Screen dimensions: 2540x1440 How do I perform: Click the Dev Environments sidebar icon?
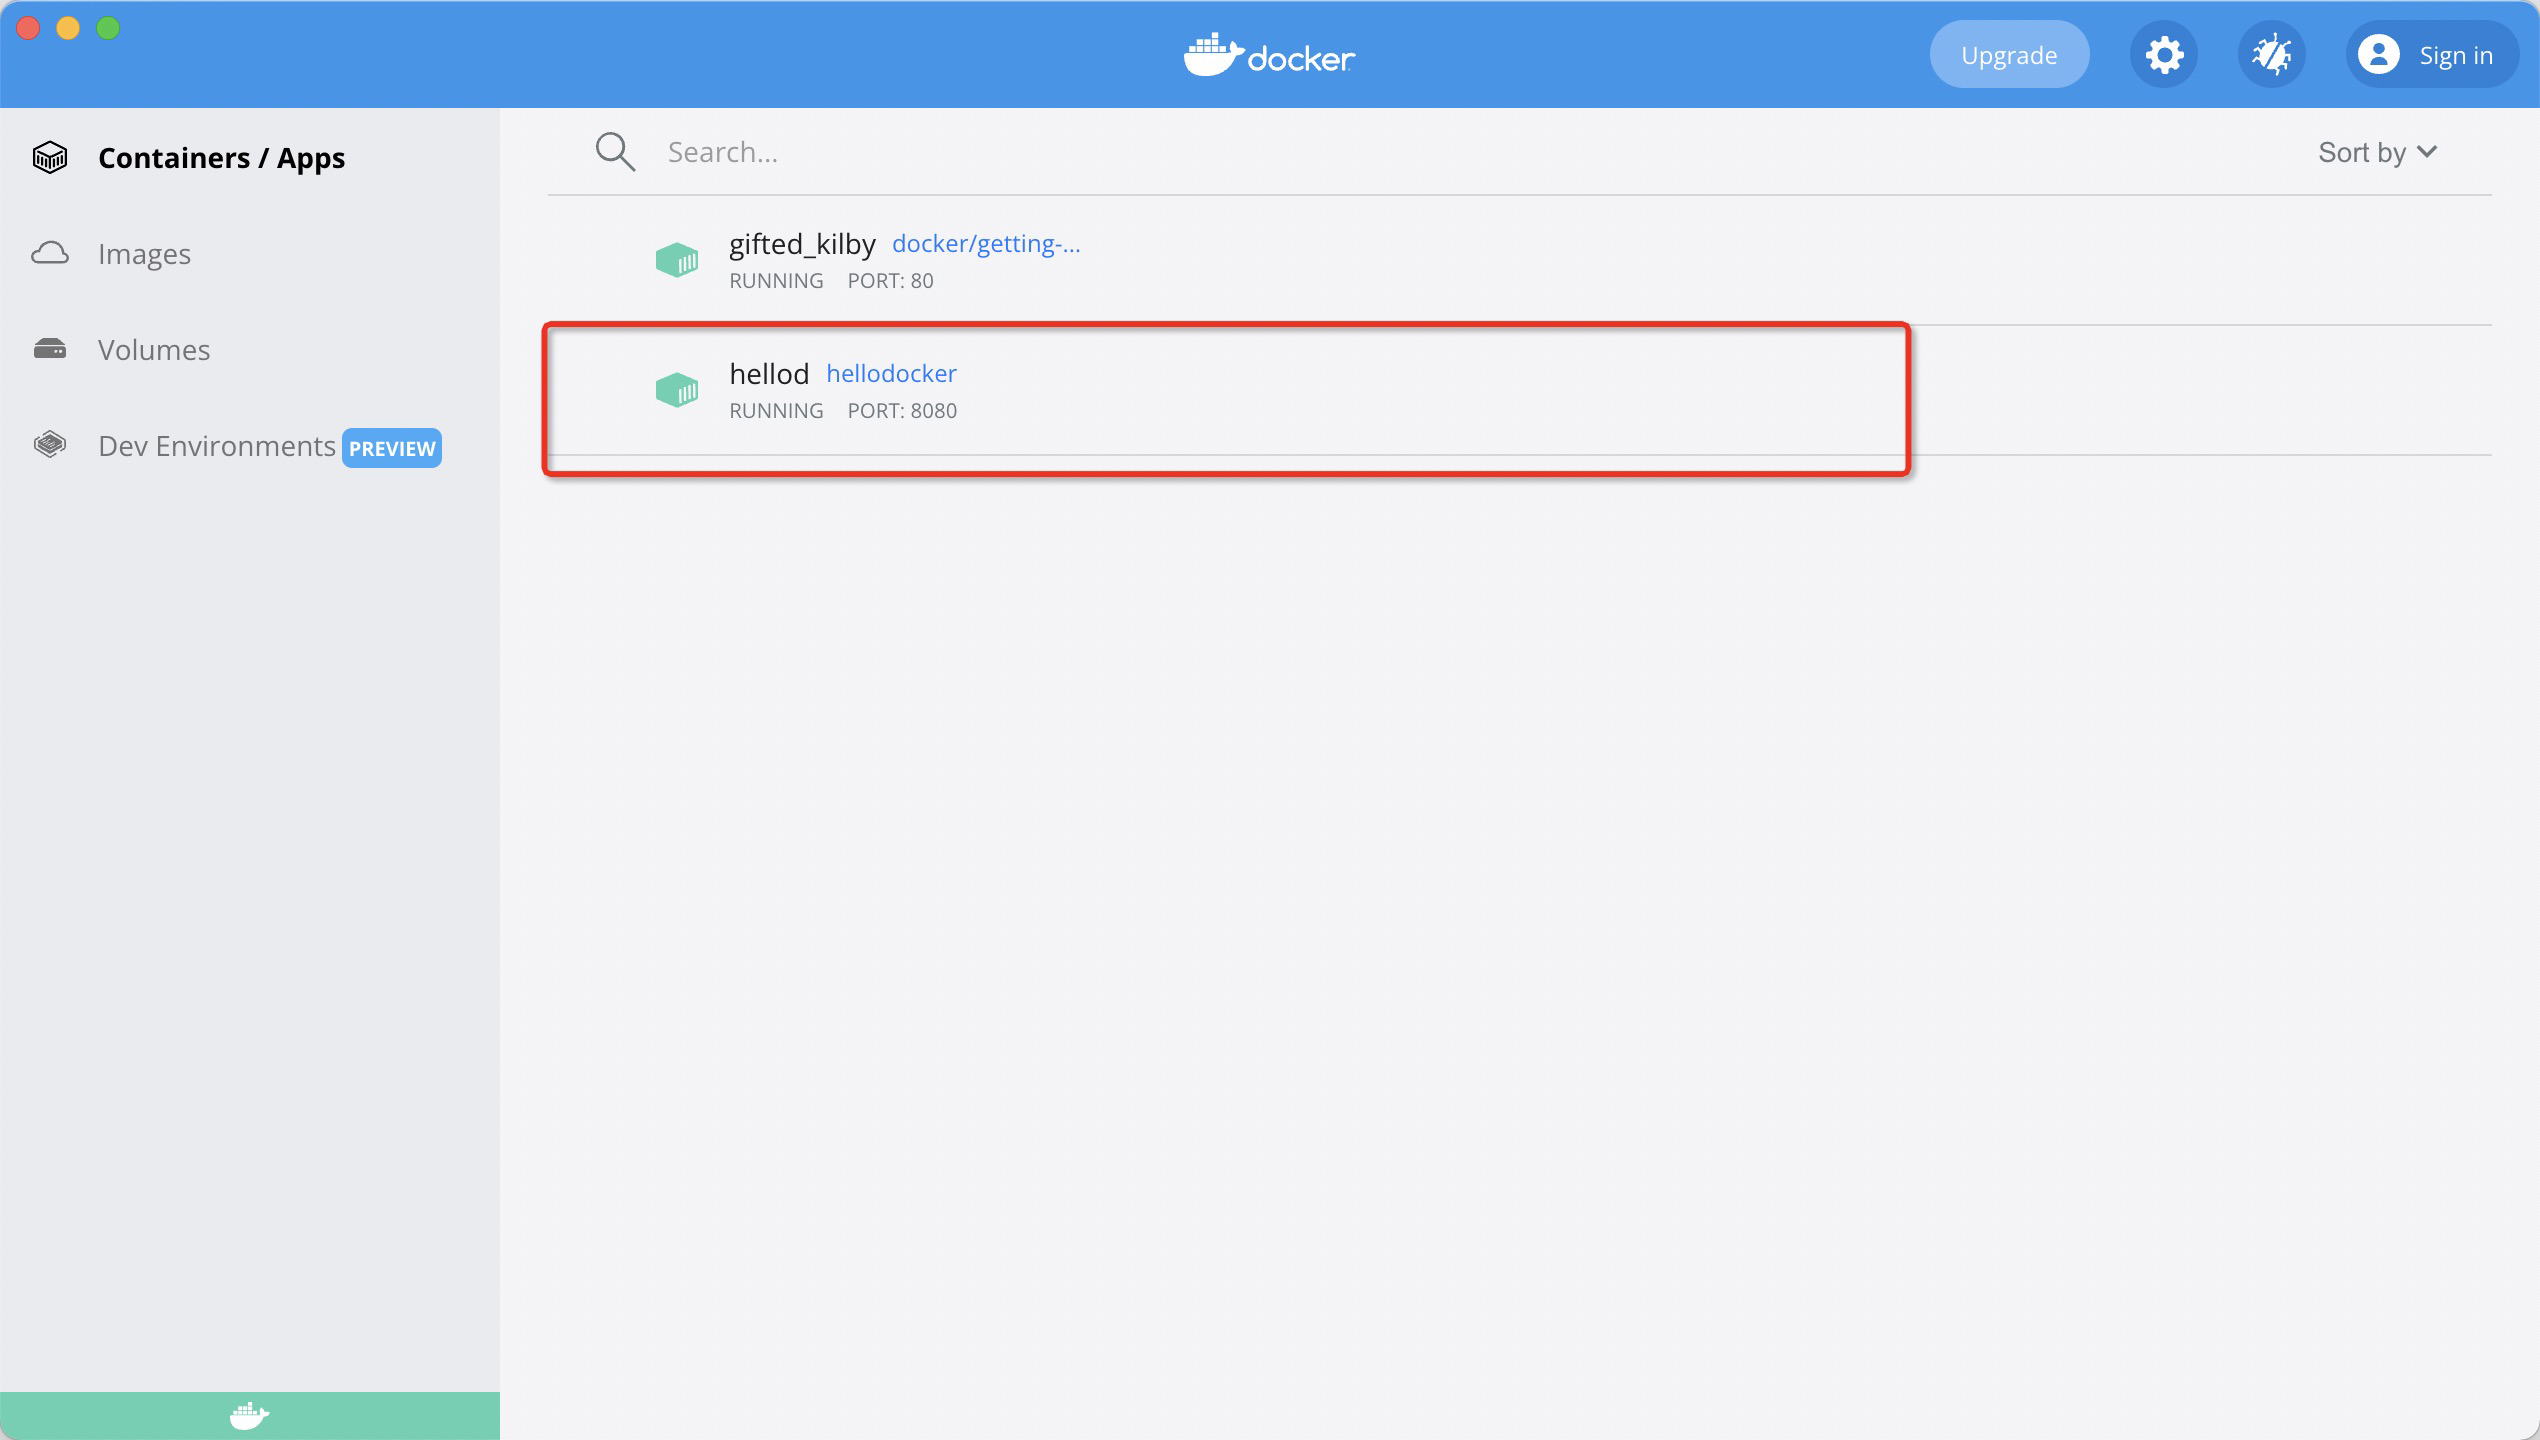coord(49,445)
